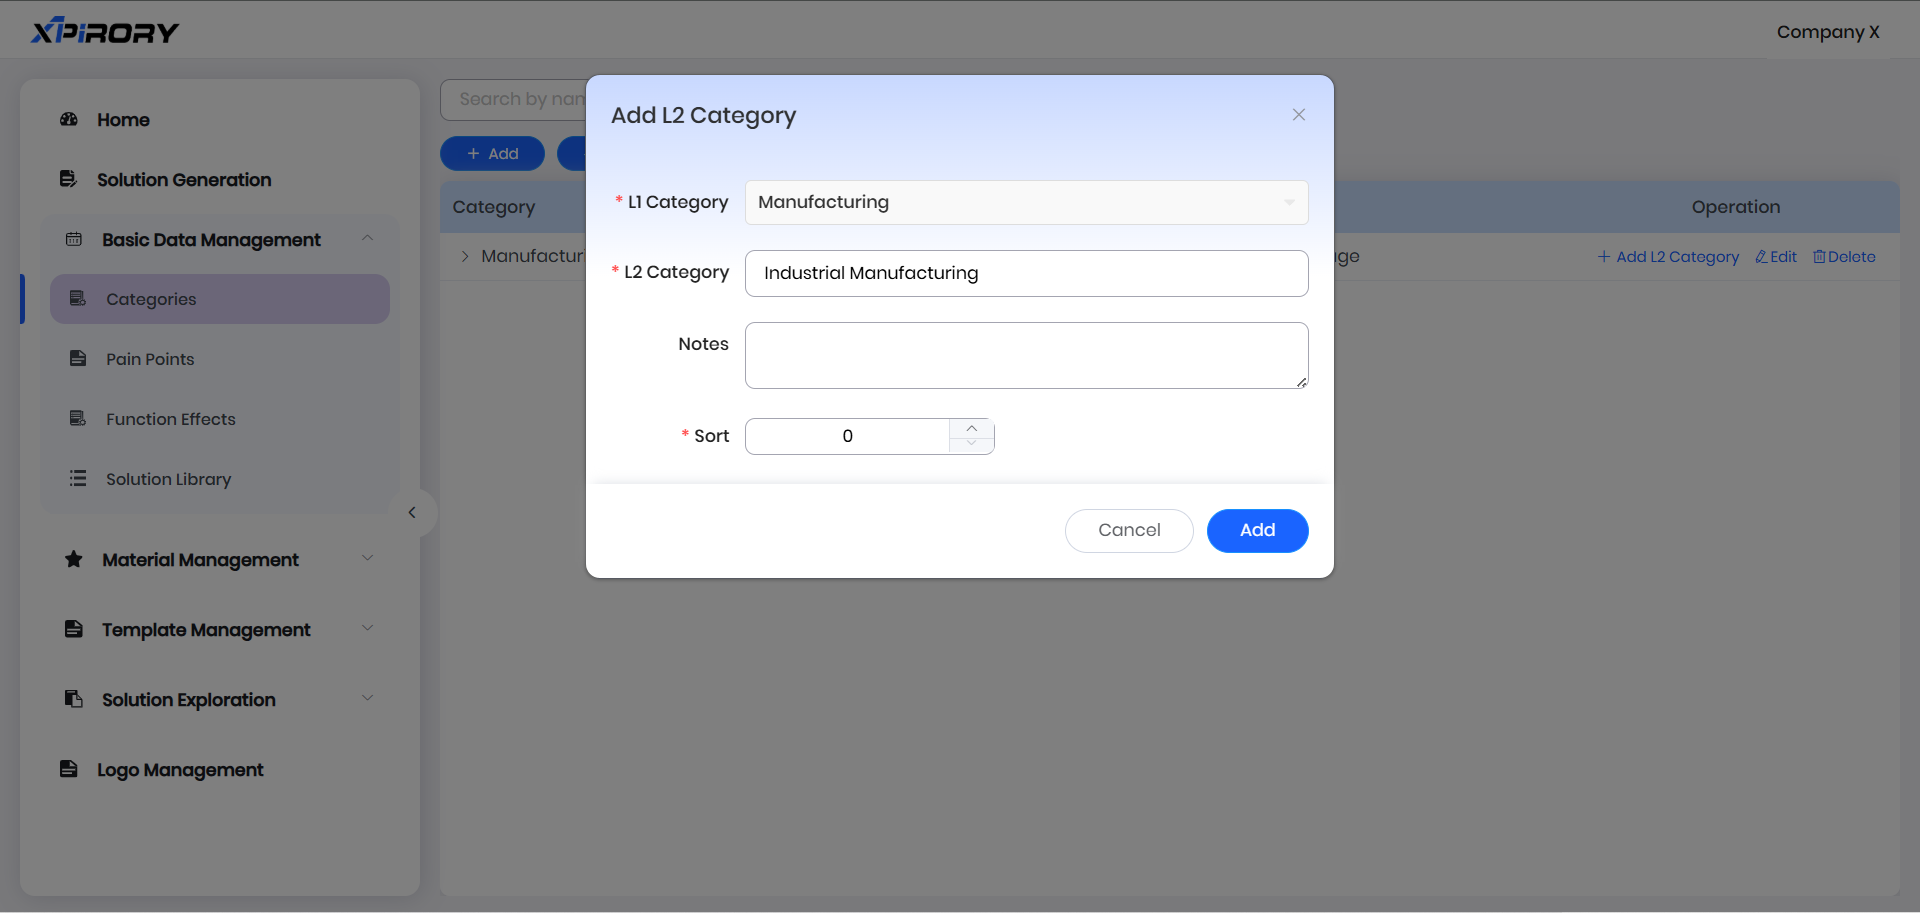
Task: Click the Solution Generation sidebar icon
Action: 69,180
